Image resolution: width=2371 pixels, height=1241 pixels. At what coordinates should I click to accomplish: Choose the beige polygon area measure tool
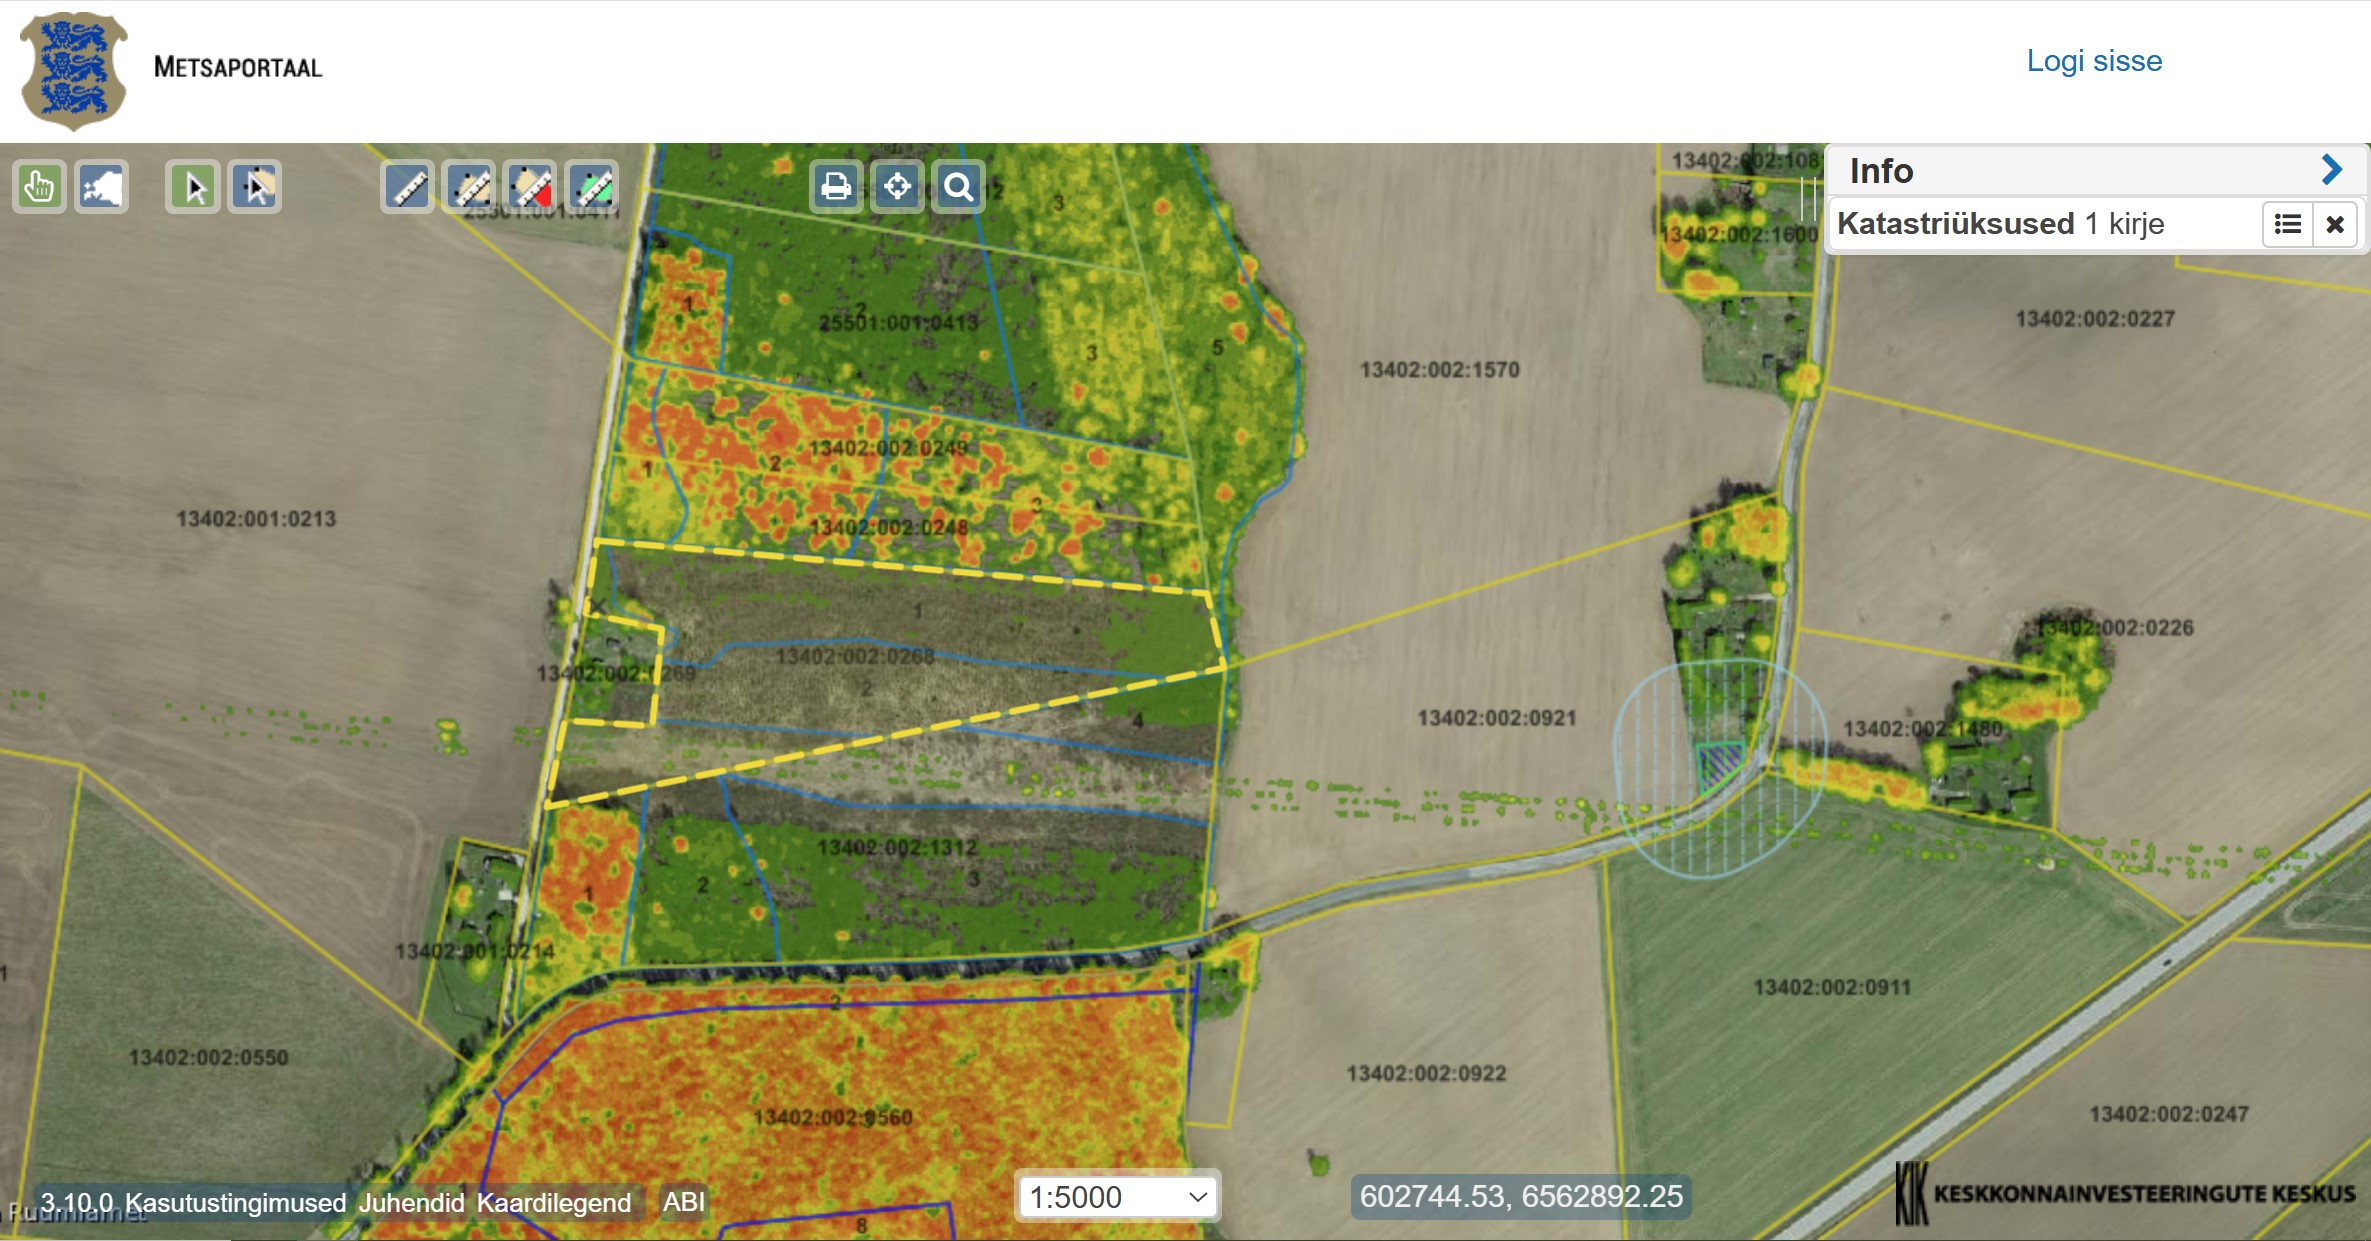(x=470, y=187)
